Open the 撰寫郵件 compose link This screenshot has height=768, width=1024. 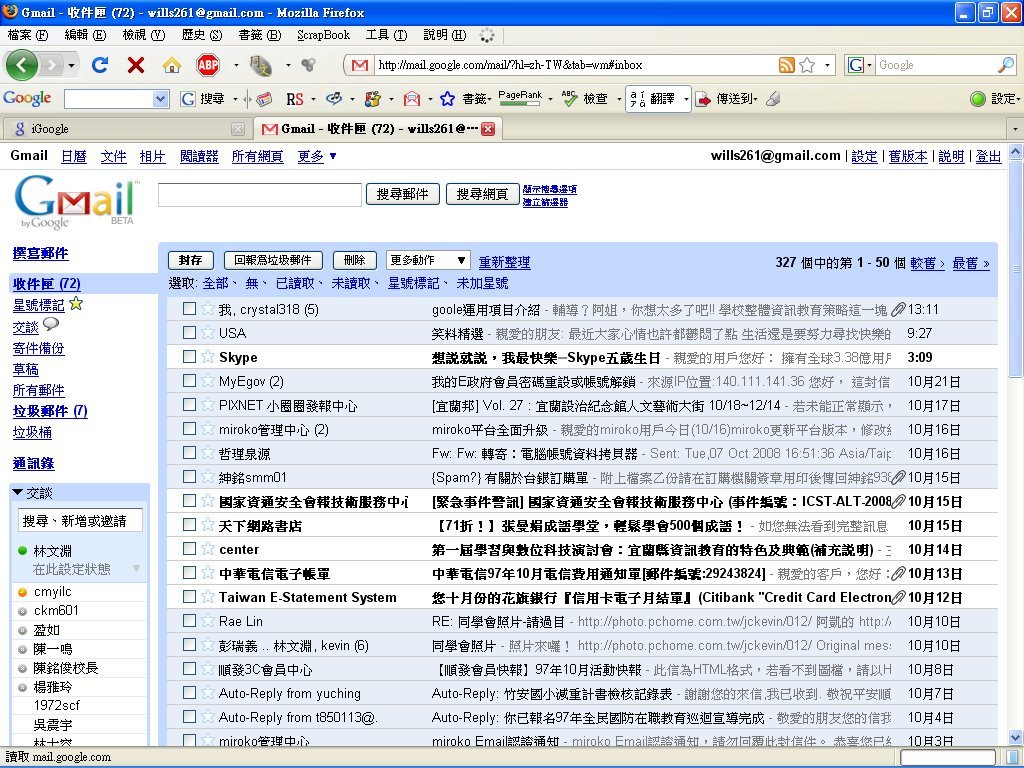coord(40,253)
